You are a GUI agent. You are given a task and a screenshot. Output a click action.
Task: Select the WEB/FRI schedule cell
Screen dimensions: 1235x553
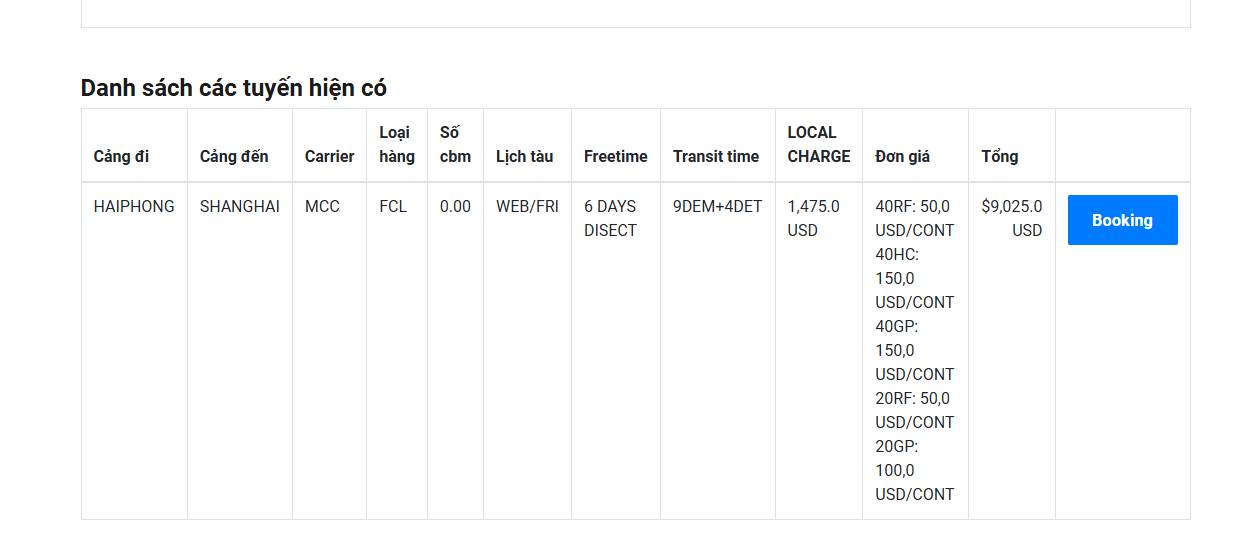click(527, 207)
